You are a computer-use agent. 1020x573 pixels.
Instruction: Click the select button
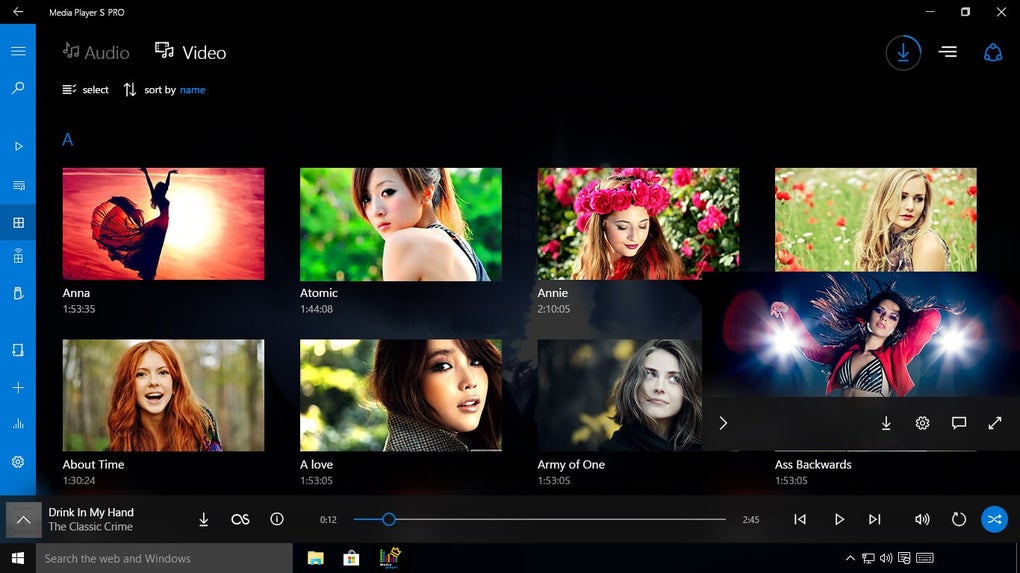(x=85, y=90)
